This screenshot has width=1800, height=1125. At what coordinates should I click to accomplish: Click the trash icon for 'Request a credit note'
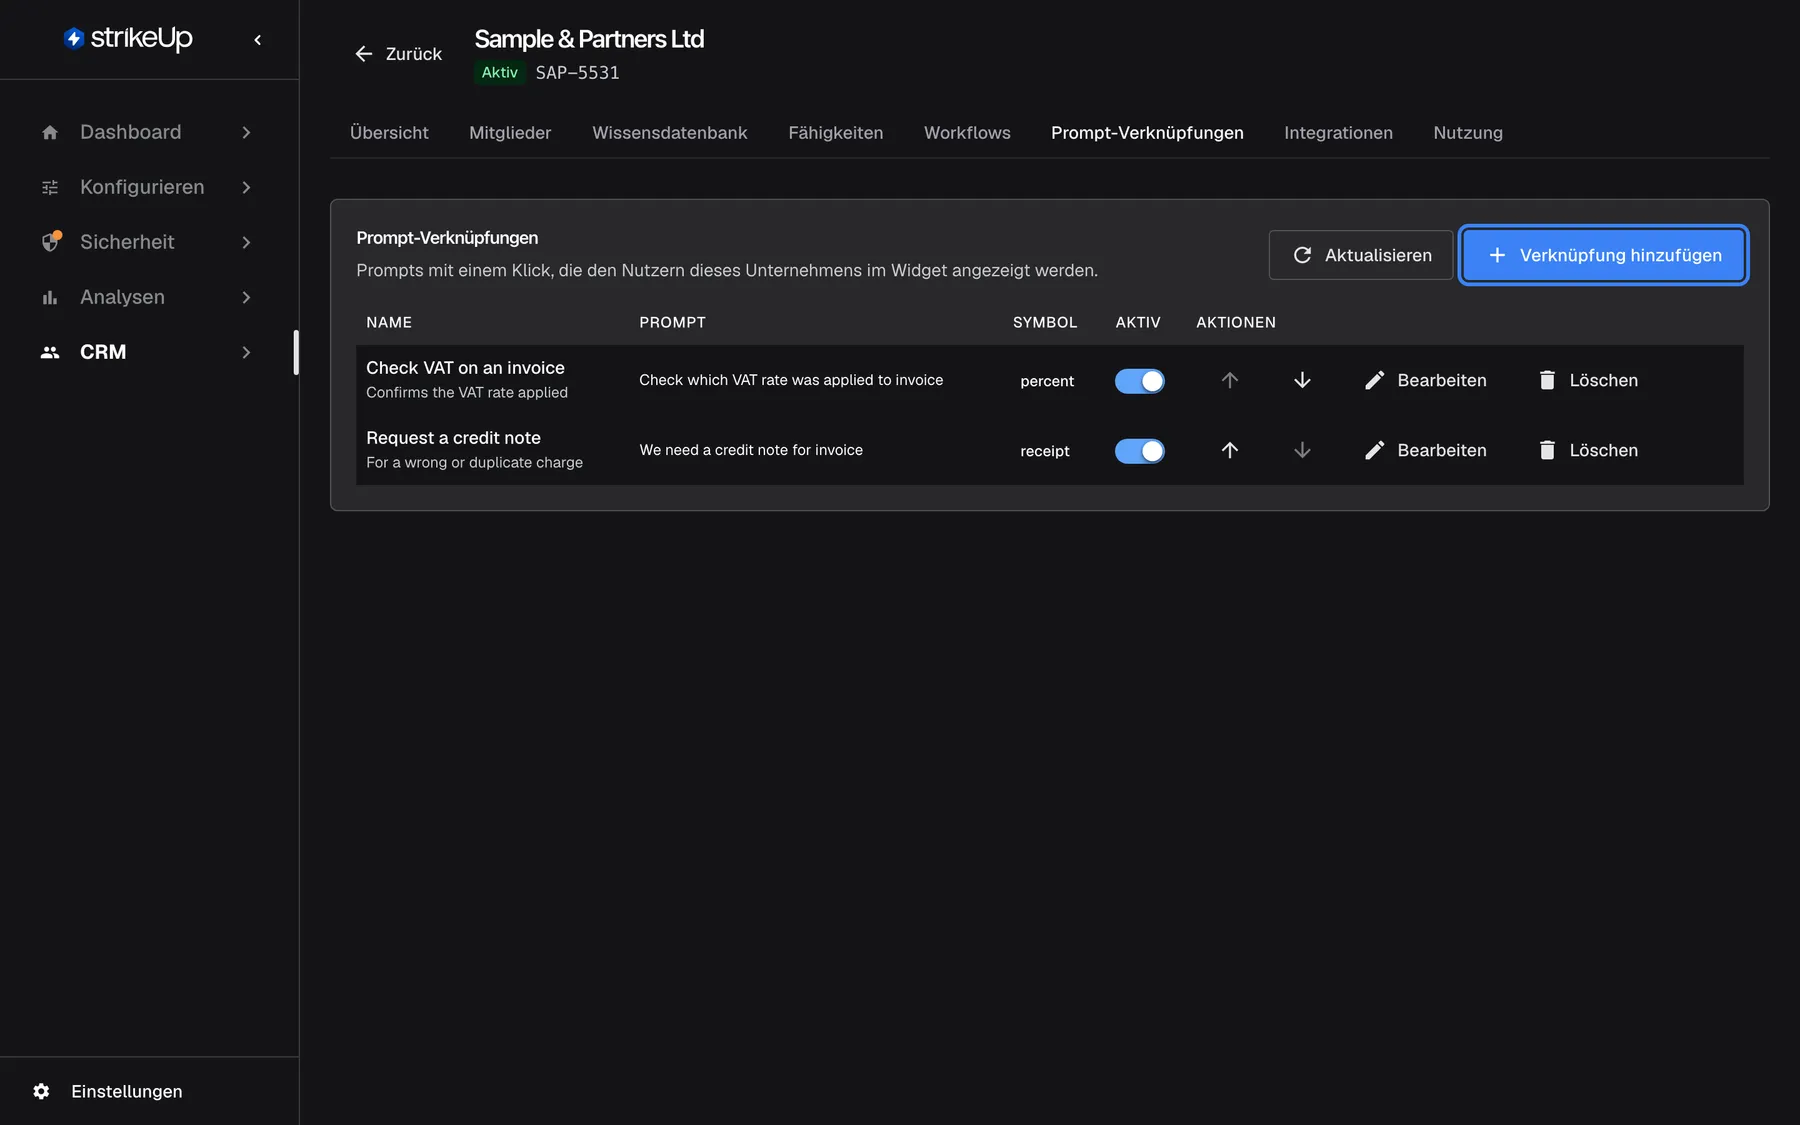click(x=1547, y=450)
